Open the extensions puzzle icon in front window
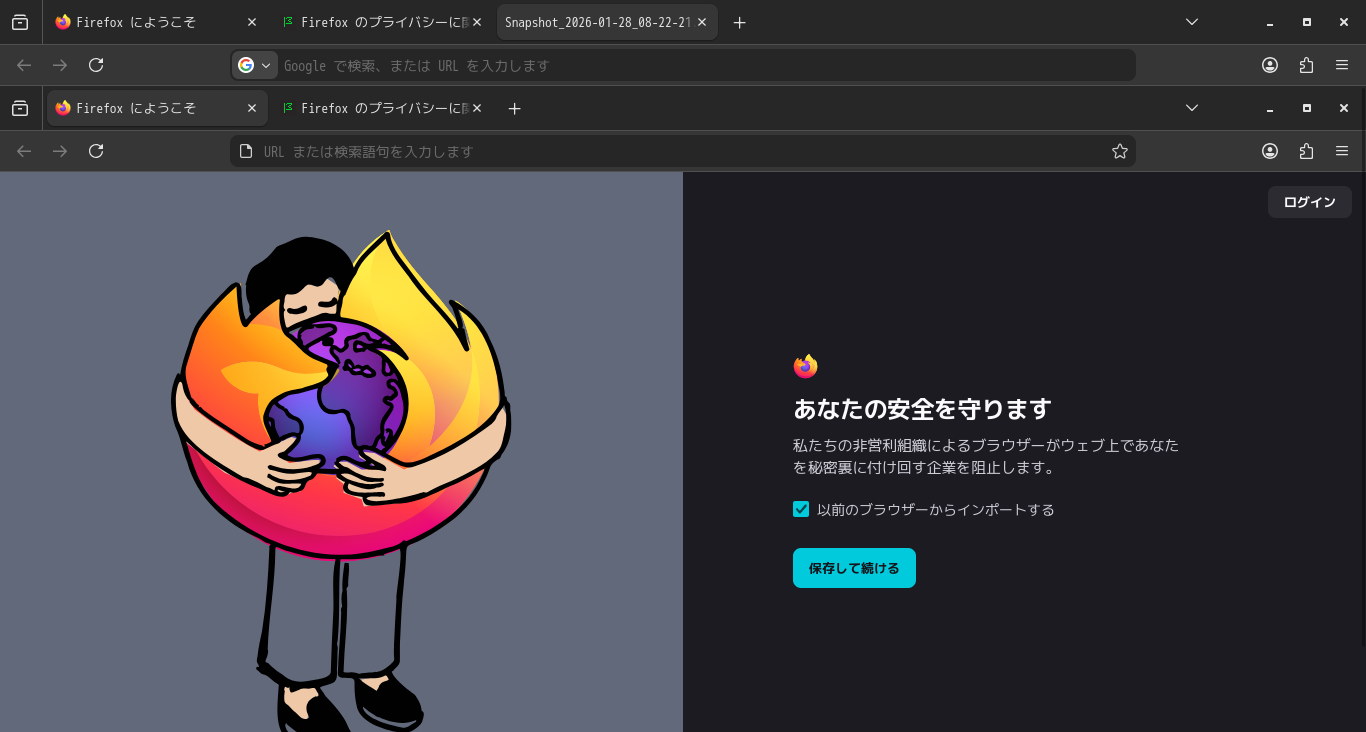Viewport: 1366px width, 732px height. coord(1306,151)
